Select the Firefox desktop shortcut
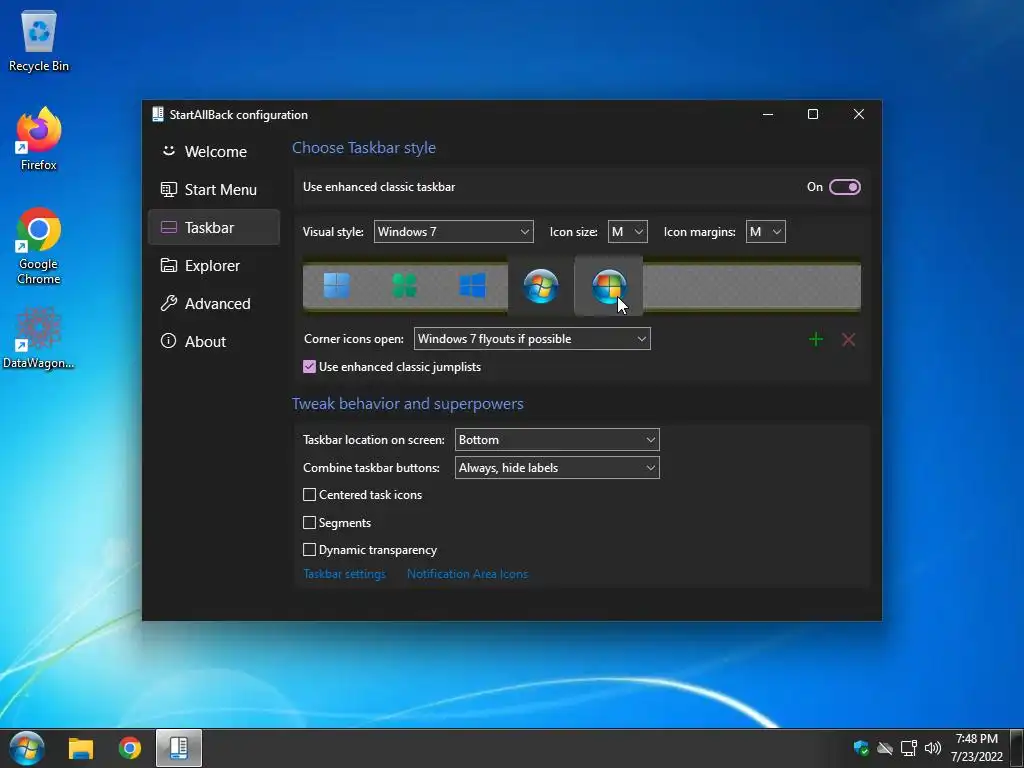Image resolution: width=1024 pixels, height=768 pixels. [x=39, y=138]
